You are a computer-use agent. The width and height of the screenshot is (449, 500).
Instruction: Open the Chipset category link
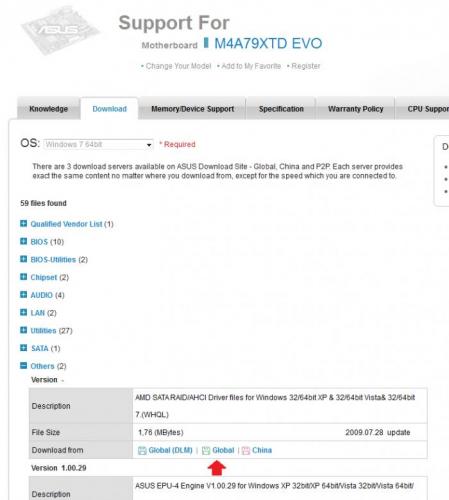(44, 277)
